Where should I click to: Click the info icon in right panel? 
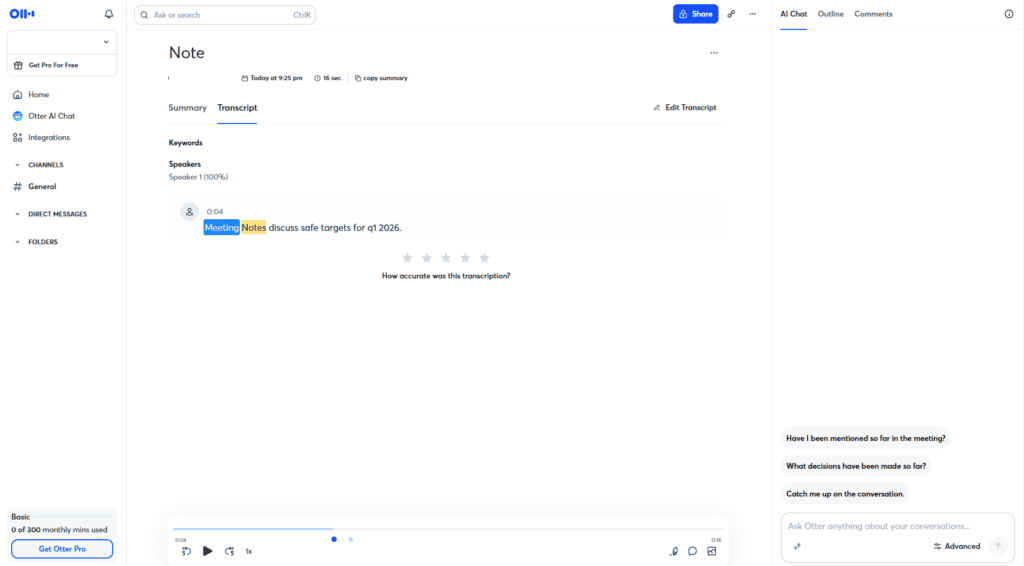1009,14
